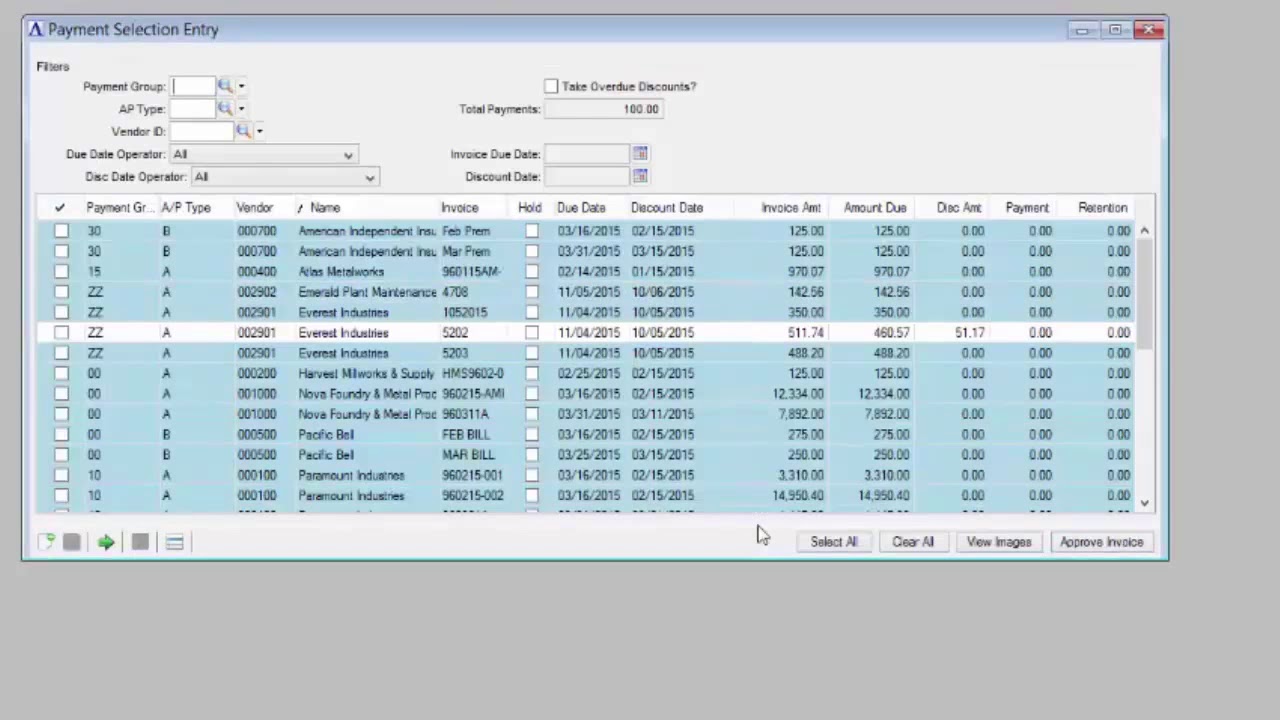Sort by the Invoice Amt column header
Image resolution: width=1280 pixels, height=720 pixels.
pos(790,208)
